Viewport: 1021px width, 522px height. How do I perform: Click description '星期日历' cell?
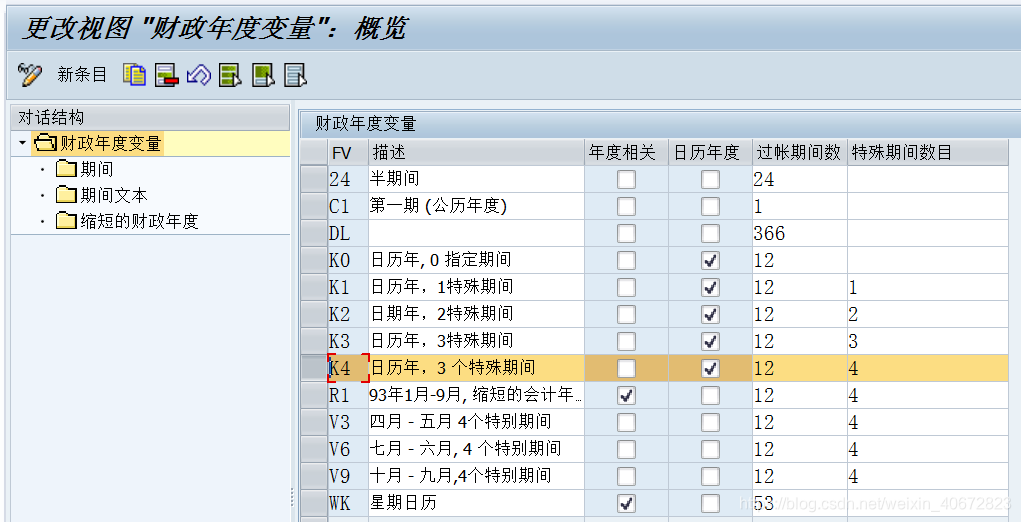pos(476,503)
